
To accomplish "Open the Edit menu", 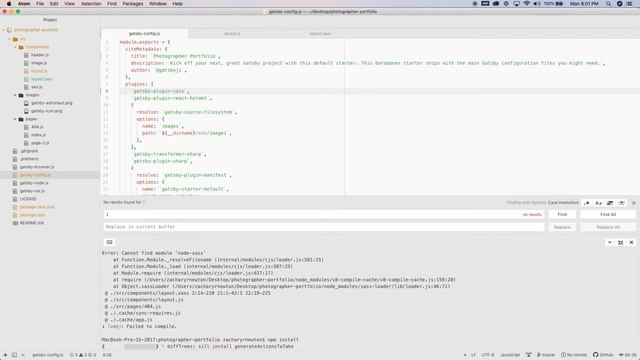I will [x=54, y=4].
